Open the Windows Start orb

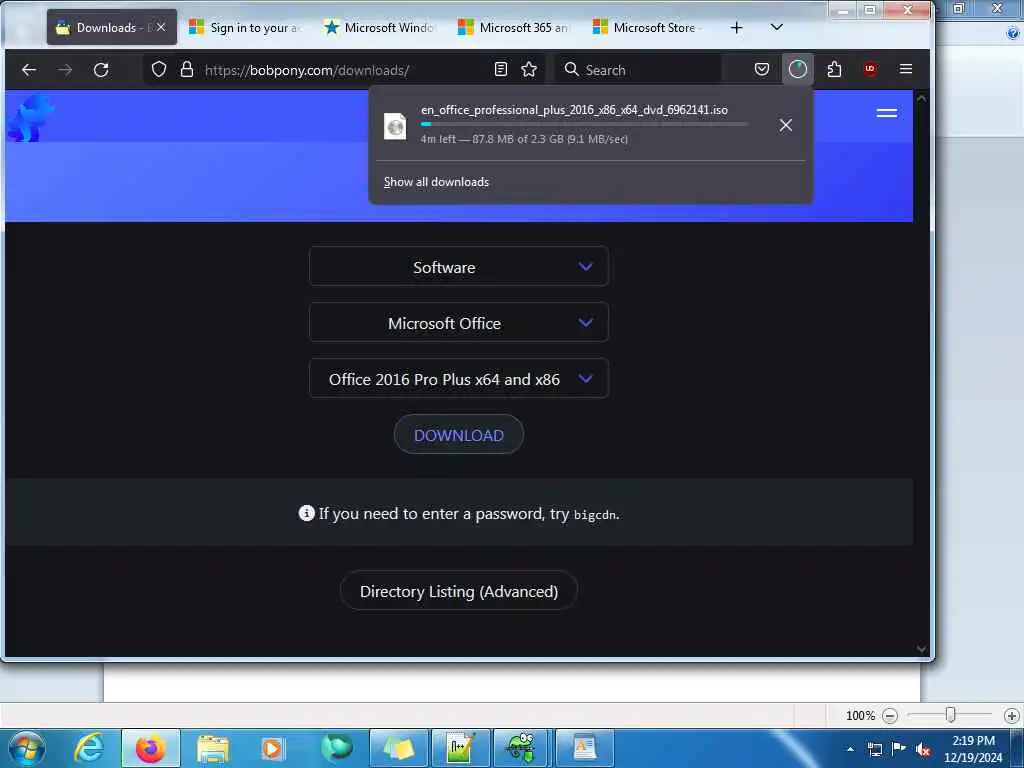[x=27, y=748]
